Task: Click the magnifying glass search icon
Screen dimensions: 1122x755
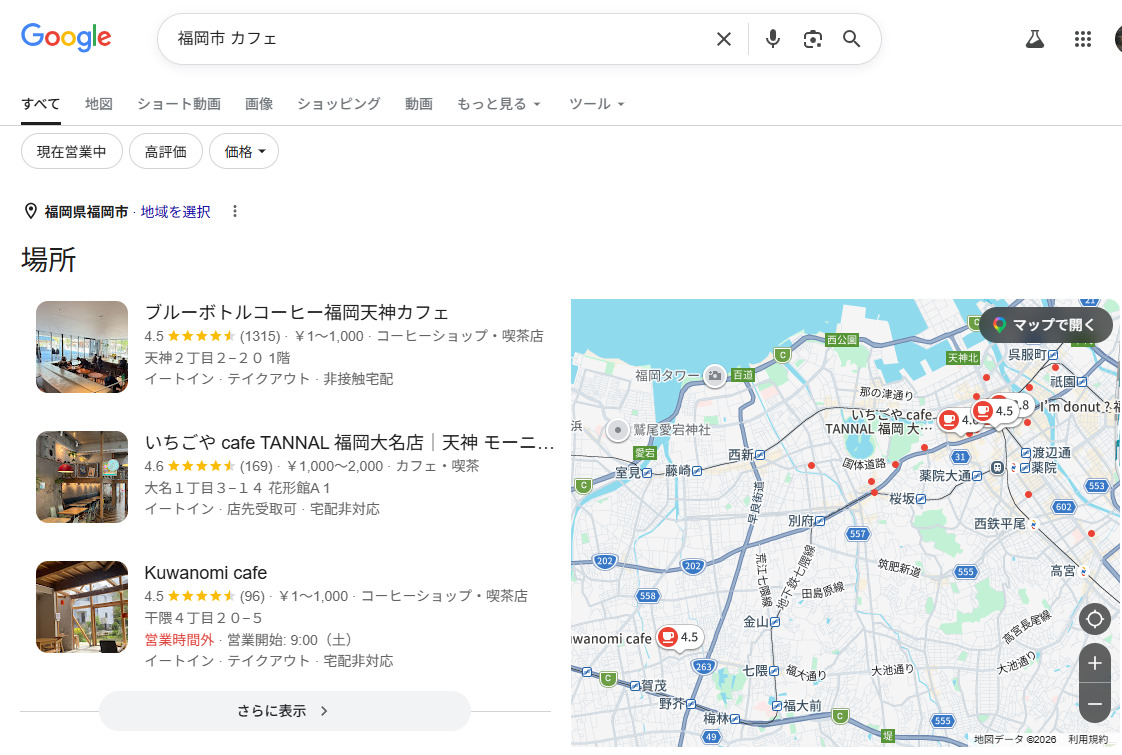Action: (852, 39)
